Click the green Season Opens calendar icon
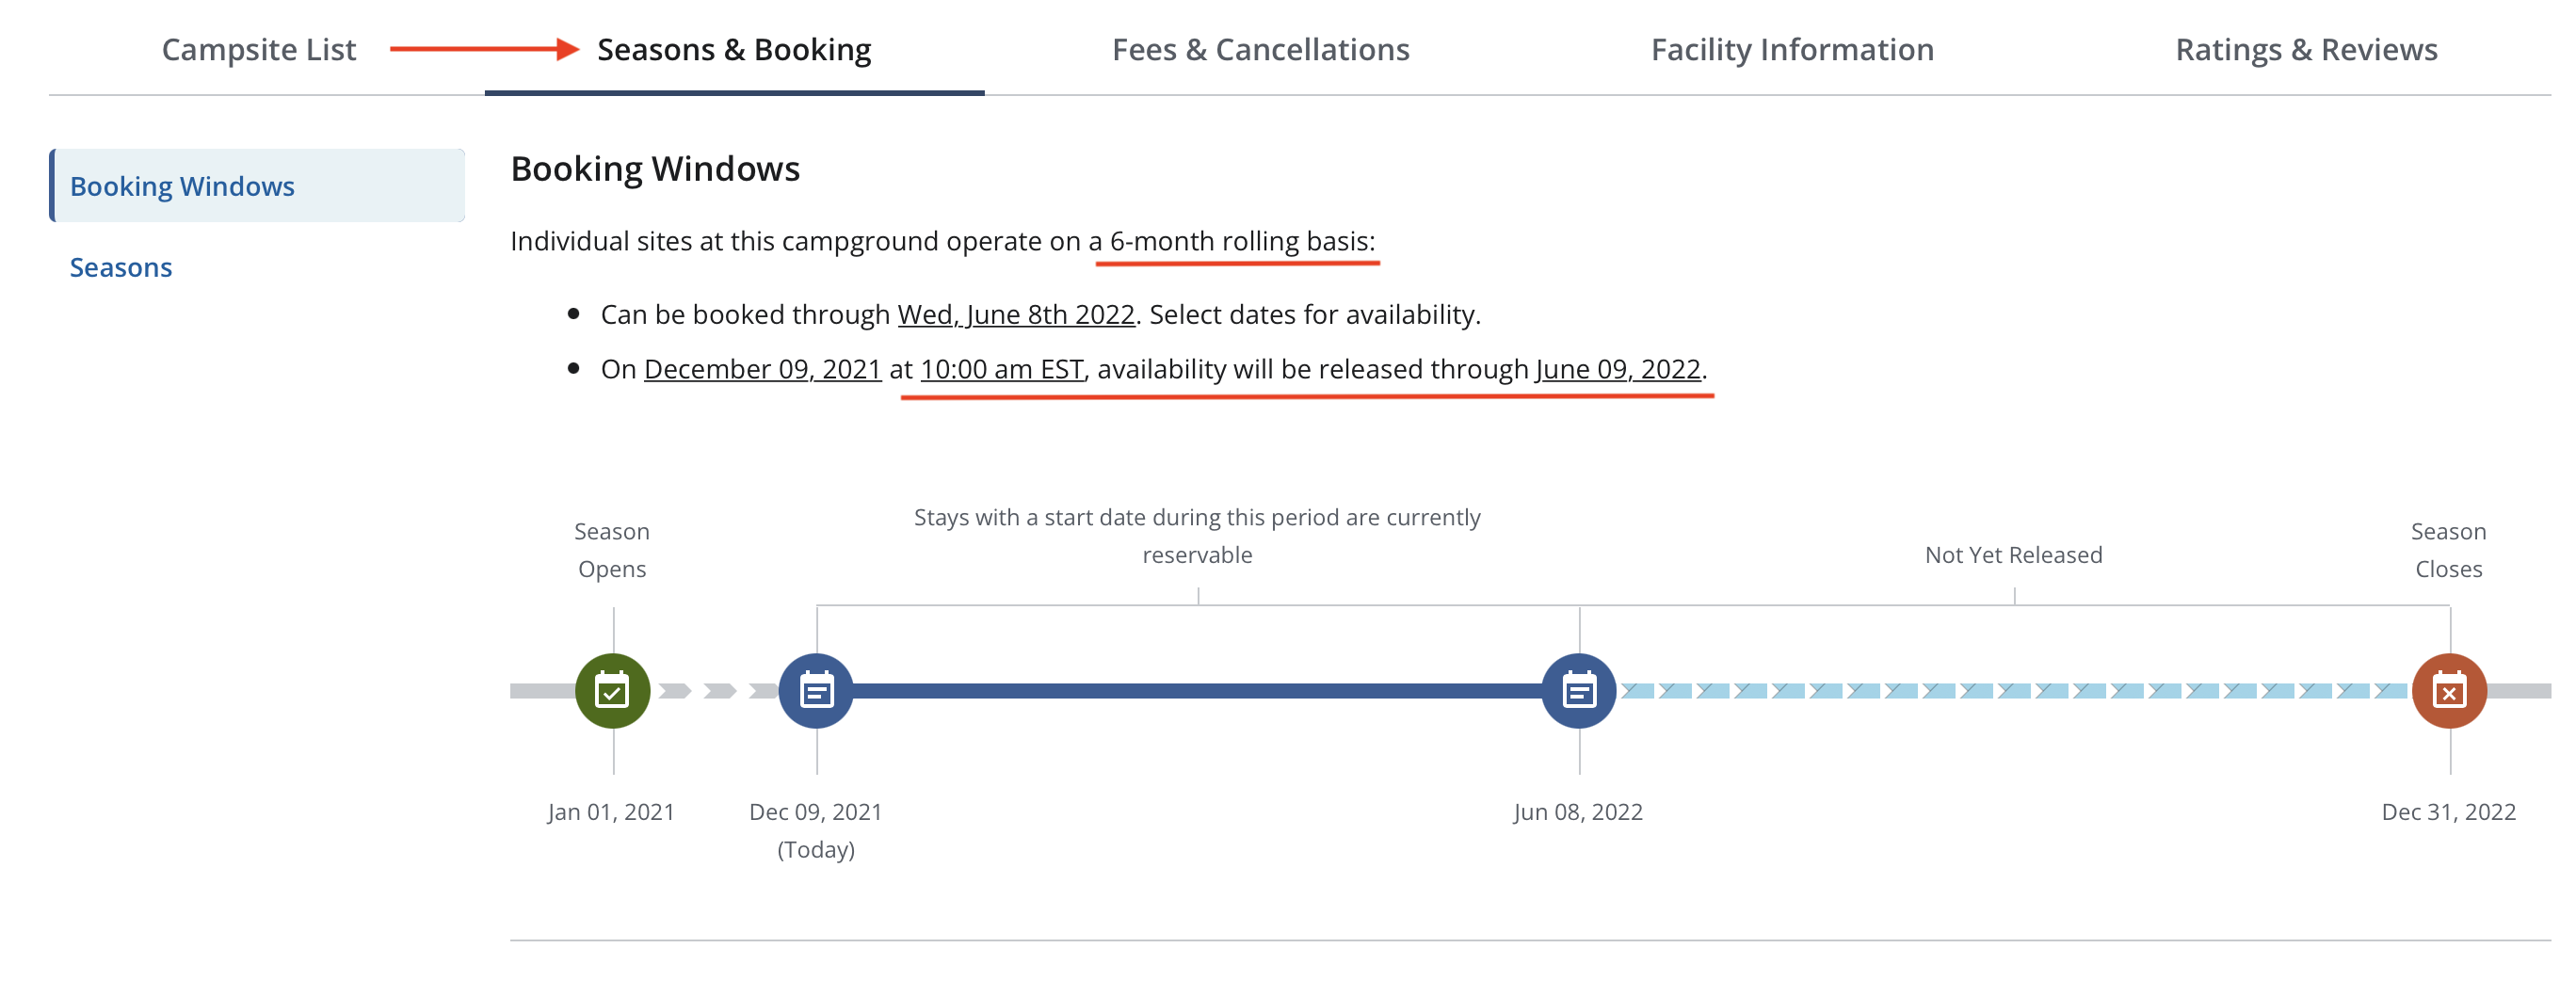The width and height of the screenshot is (2576, 996). (x=612, y=691)
